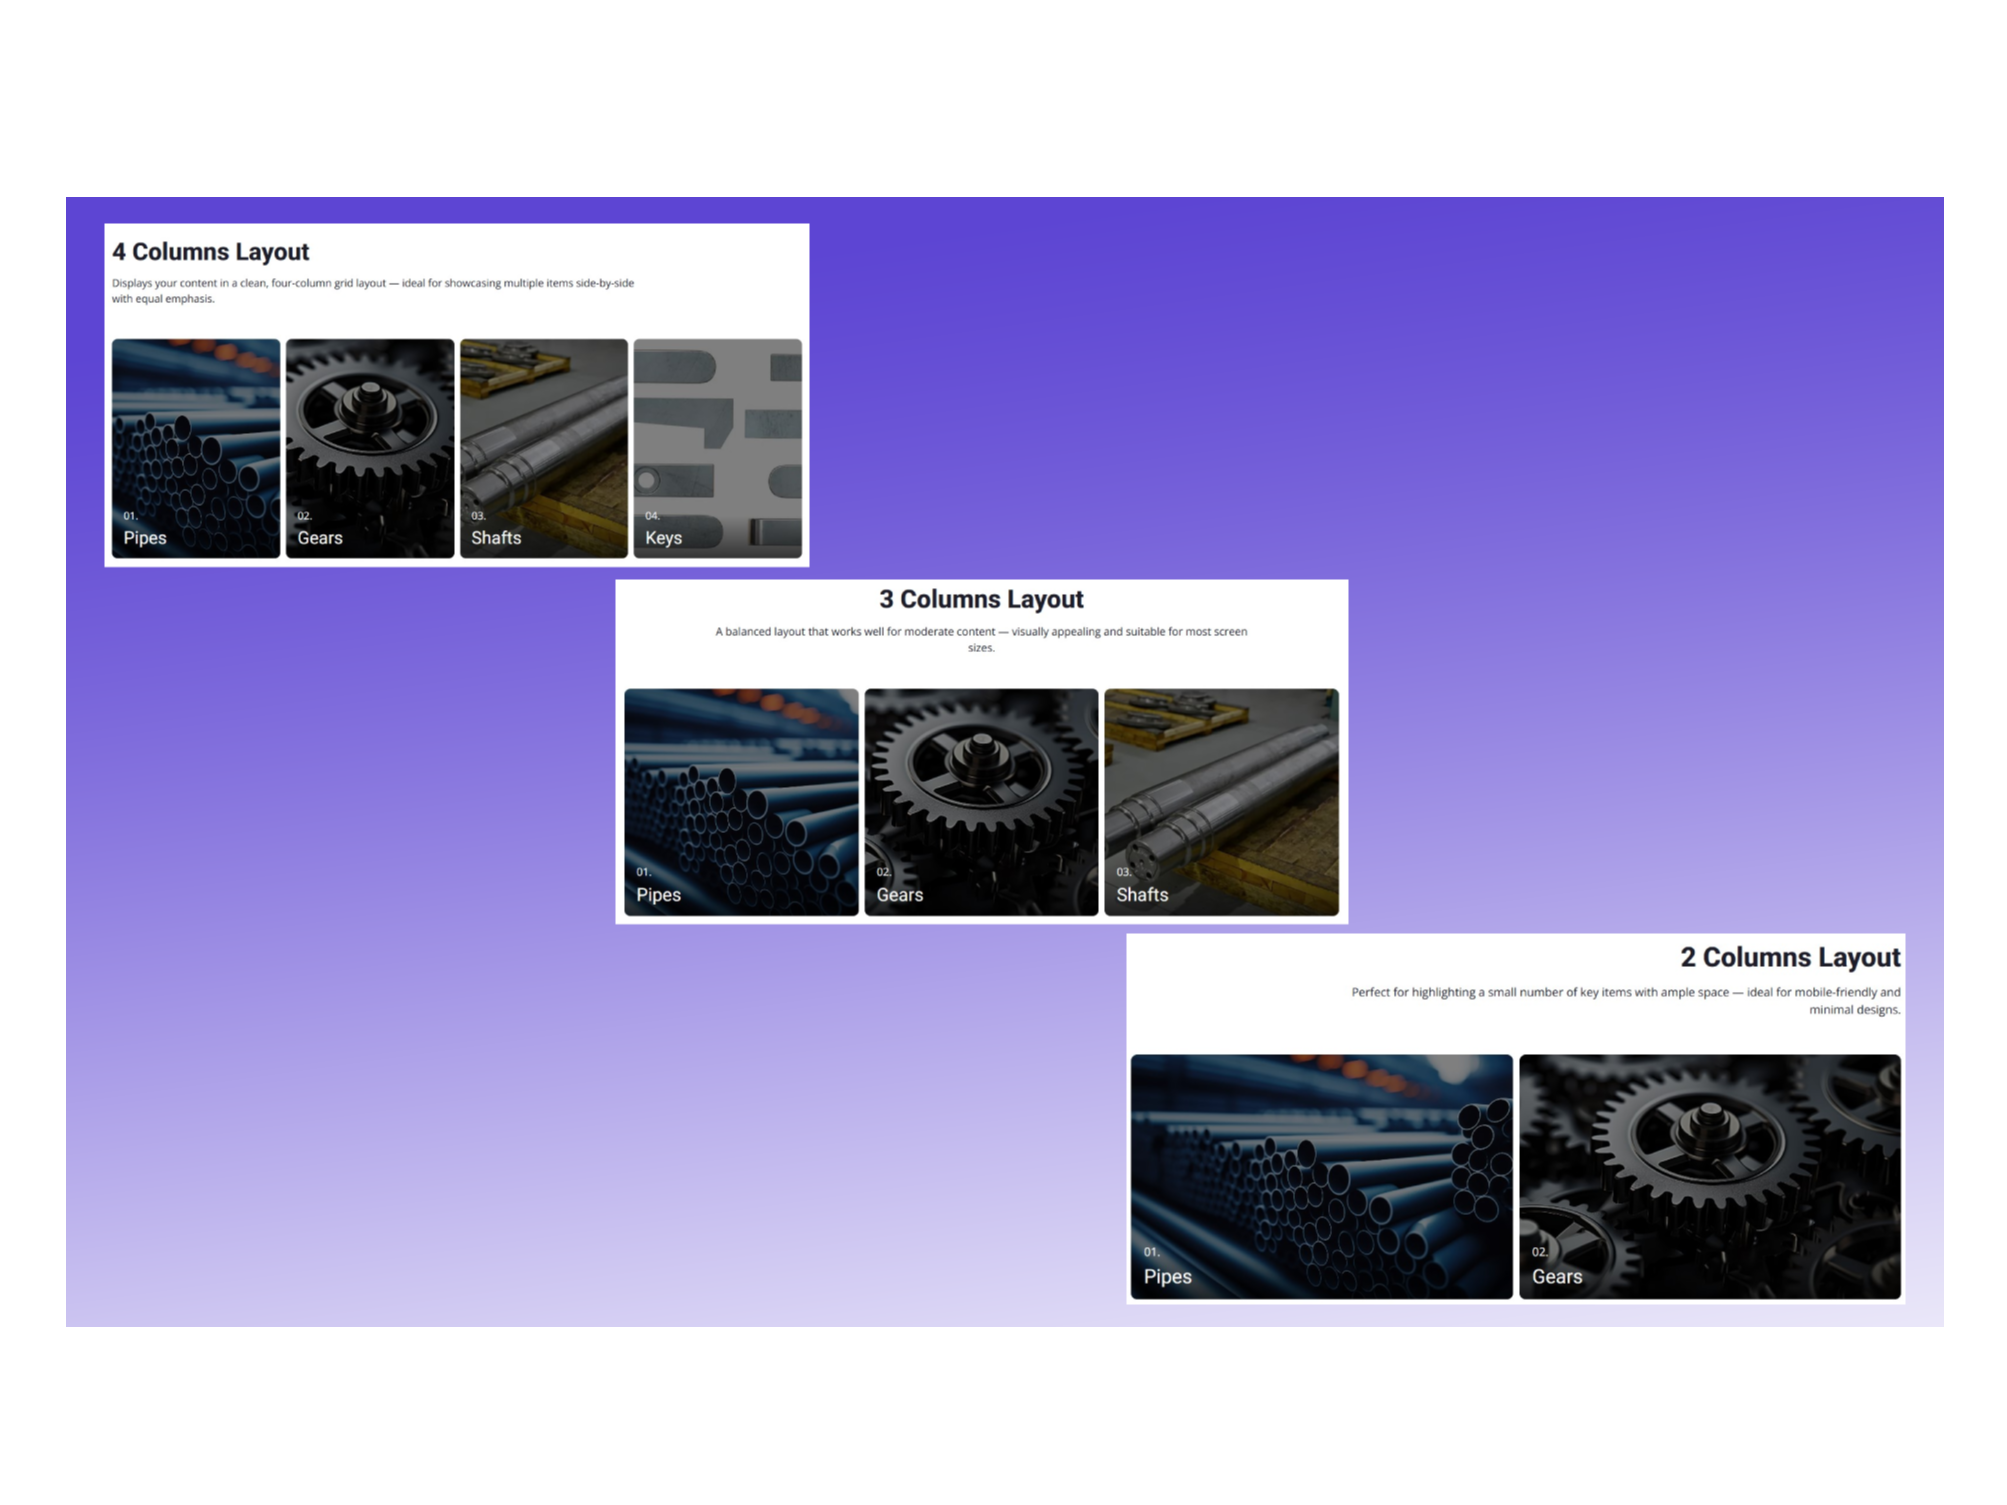The height and width of the screenshot is (1505, 2007).
Task: Click the 4 Columns Layout description paragraph
Action: point(374,290)
